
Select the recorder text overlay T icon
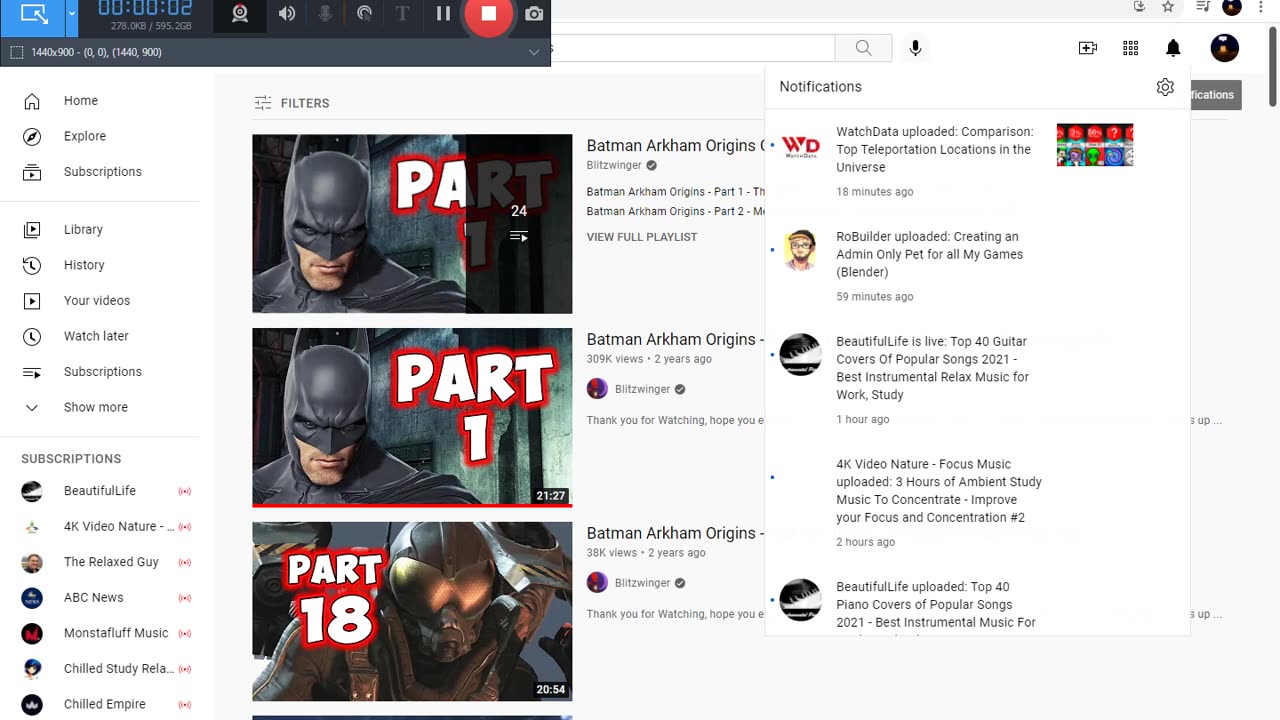coord(402,14)
